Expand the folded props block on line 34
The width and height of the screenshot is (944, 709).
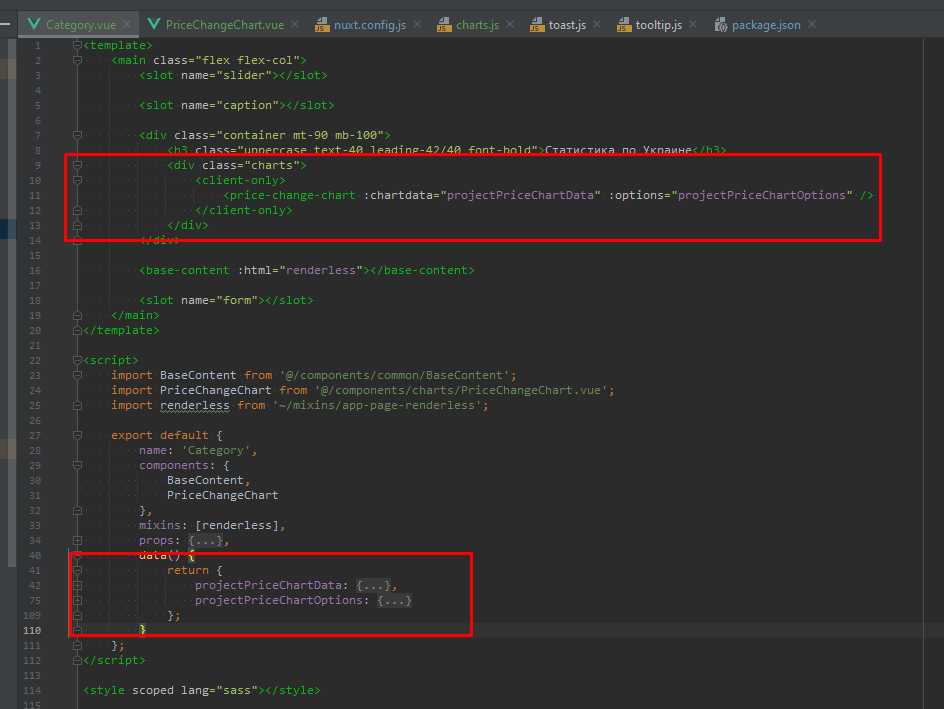(77, 540)
